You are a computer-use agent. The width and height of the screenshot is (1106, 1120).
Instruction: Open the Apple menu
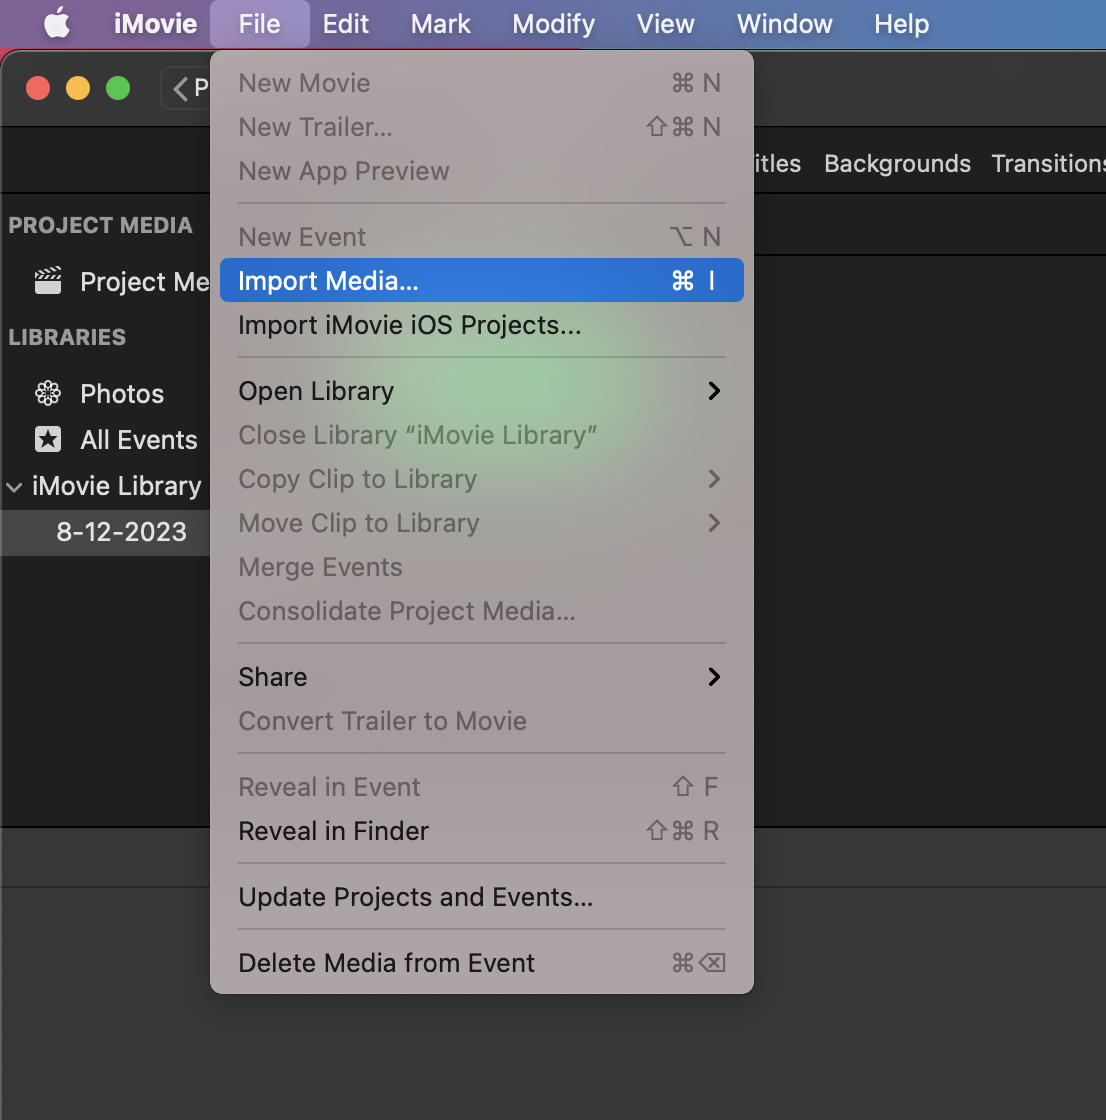(x=56, y=24)
